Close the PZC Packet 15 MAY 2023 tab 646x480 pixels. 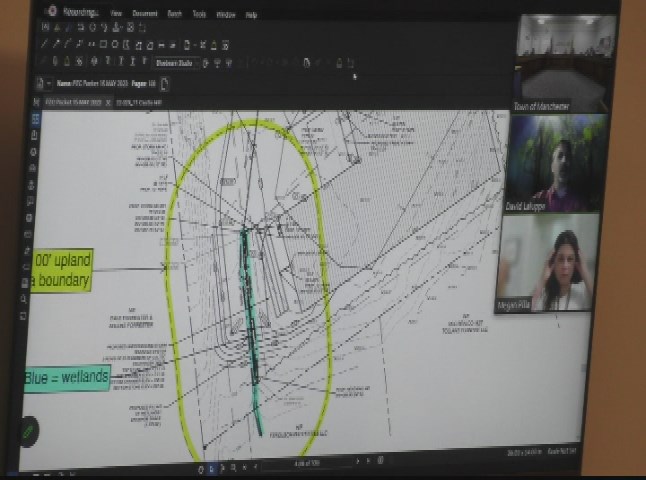point(108,102)
